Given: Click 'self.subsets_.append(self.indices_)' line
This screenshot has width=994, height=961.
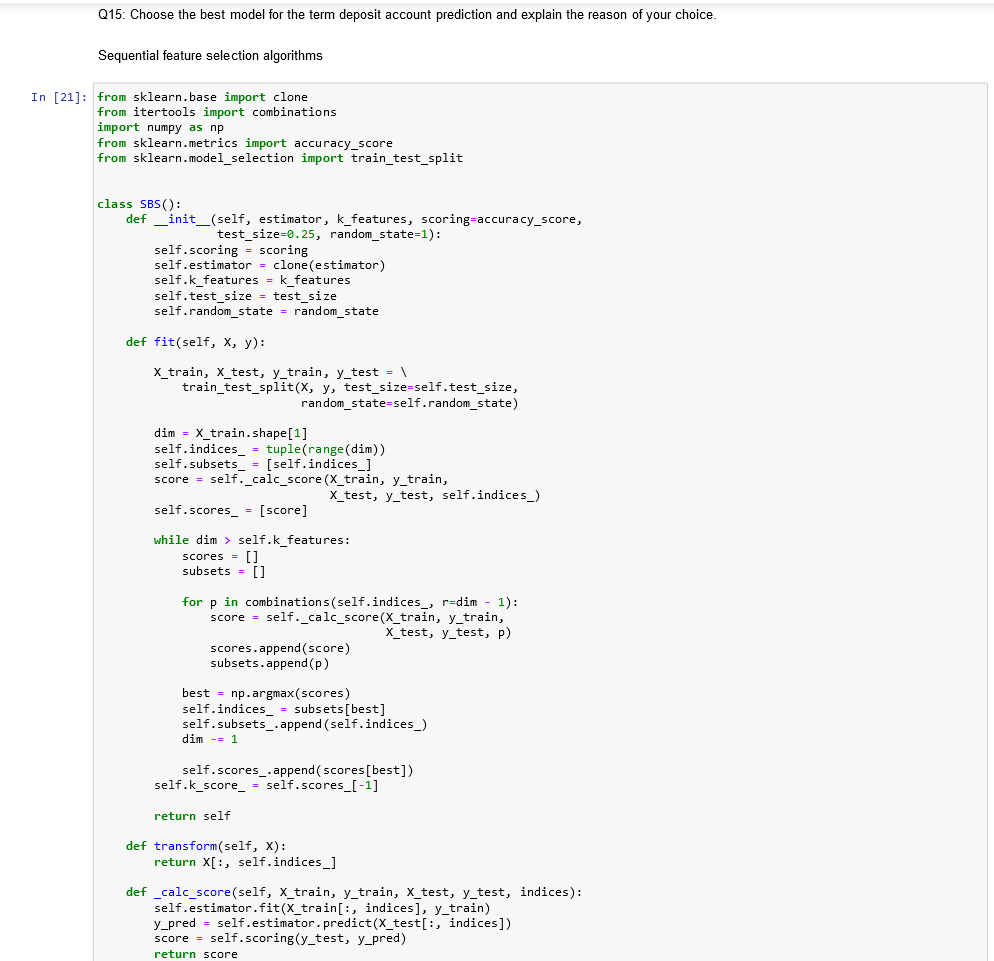Looking at the screenshot, I should pyautogui.click(x=304, y=725).
